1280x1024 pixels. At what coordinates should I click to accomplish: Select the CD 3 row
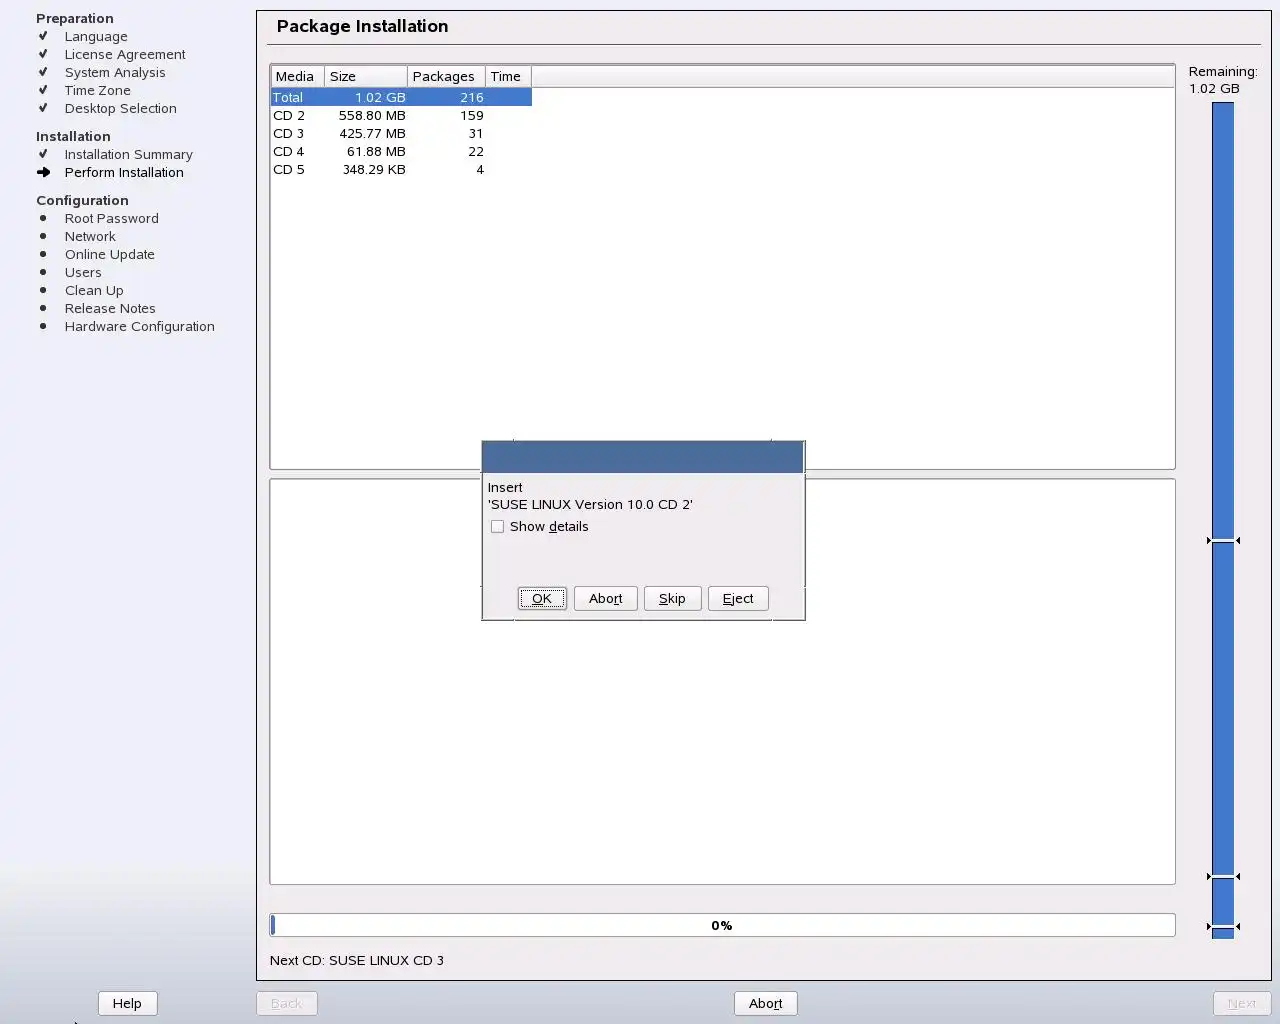pyautogui.click(x=401, y=133)
